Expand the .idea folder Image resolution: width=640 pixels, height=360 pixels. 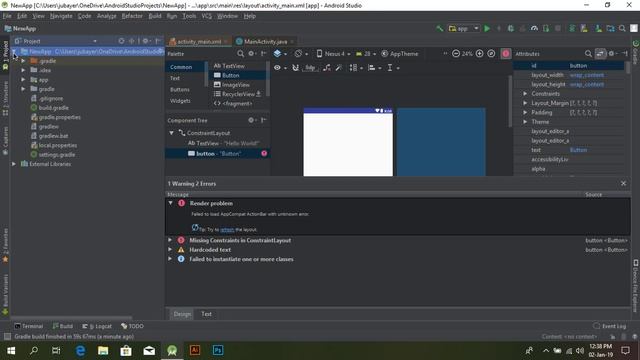(23, 70)
